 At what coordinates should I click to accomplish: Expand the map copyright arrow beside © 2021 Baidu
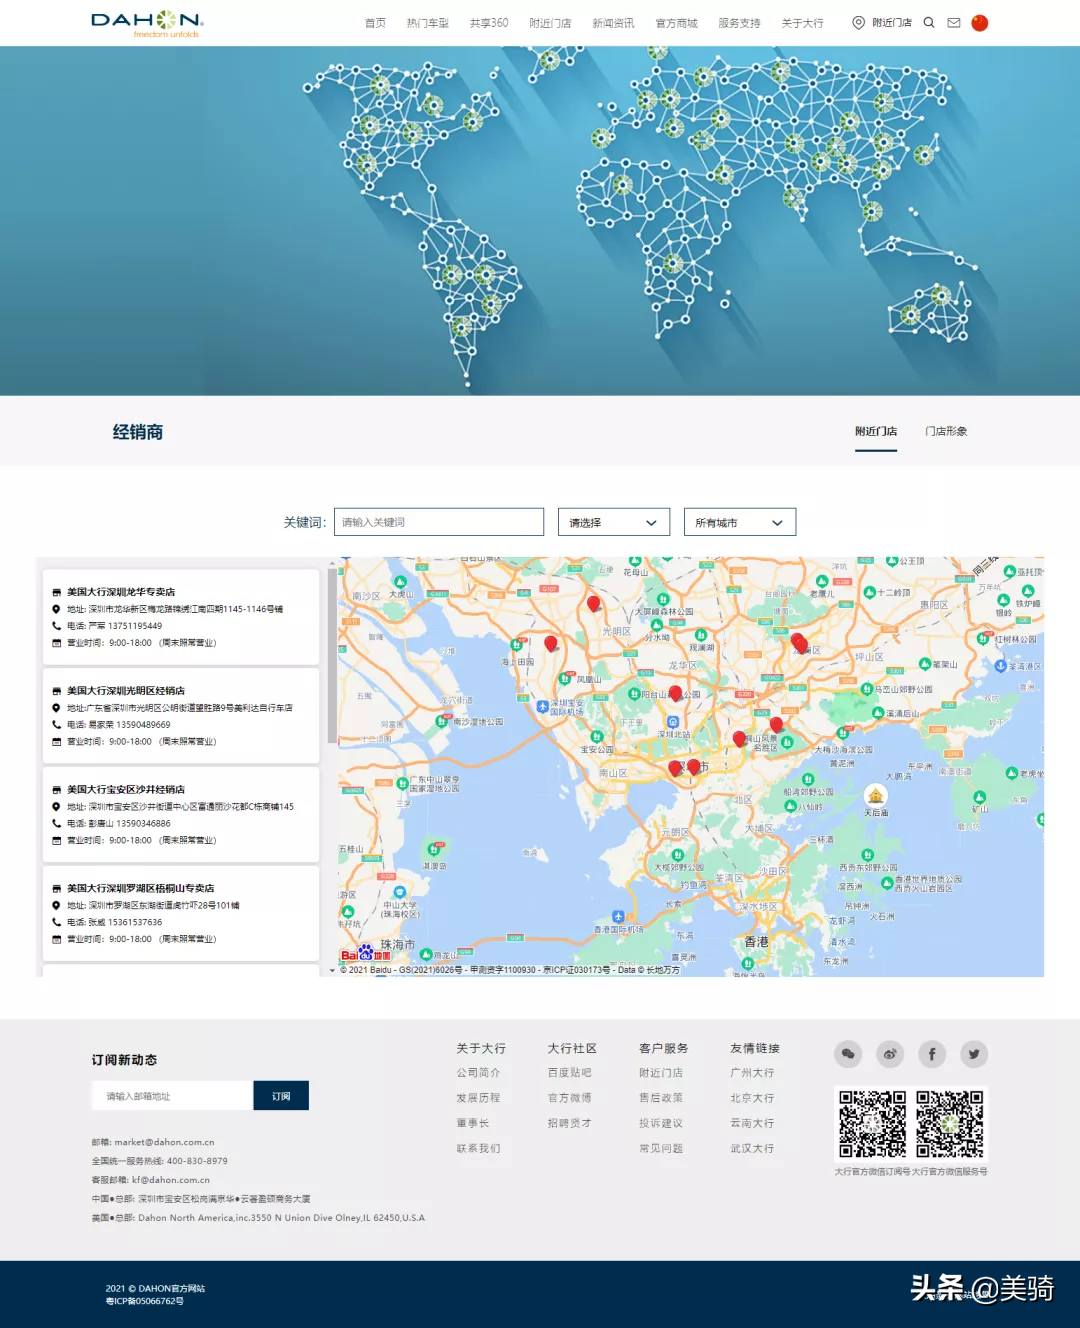point(333,970)
